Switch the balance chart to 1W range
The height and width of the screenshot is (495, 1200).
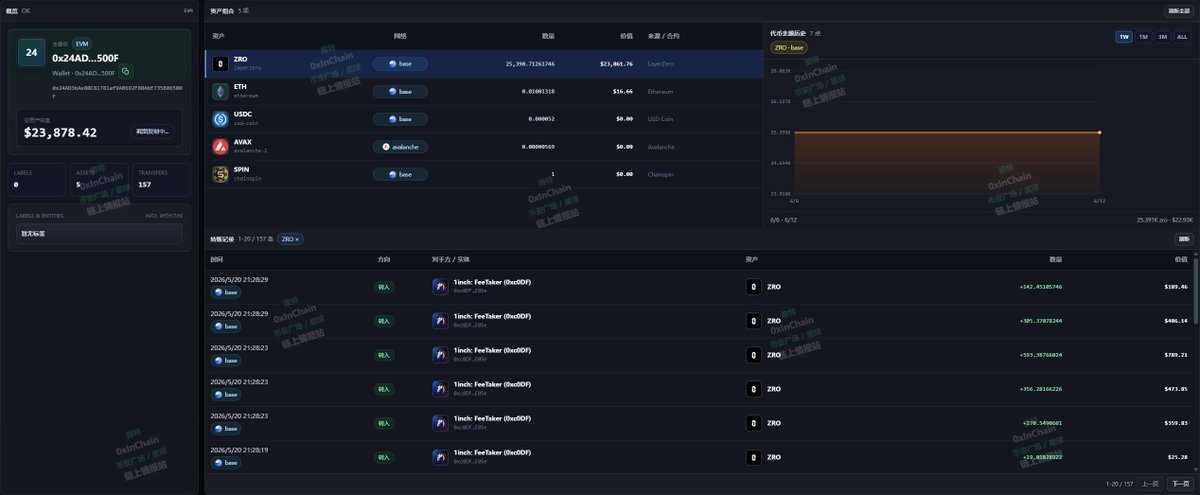pyautogui.click(x=1125, y=37)
